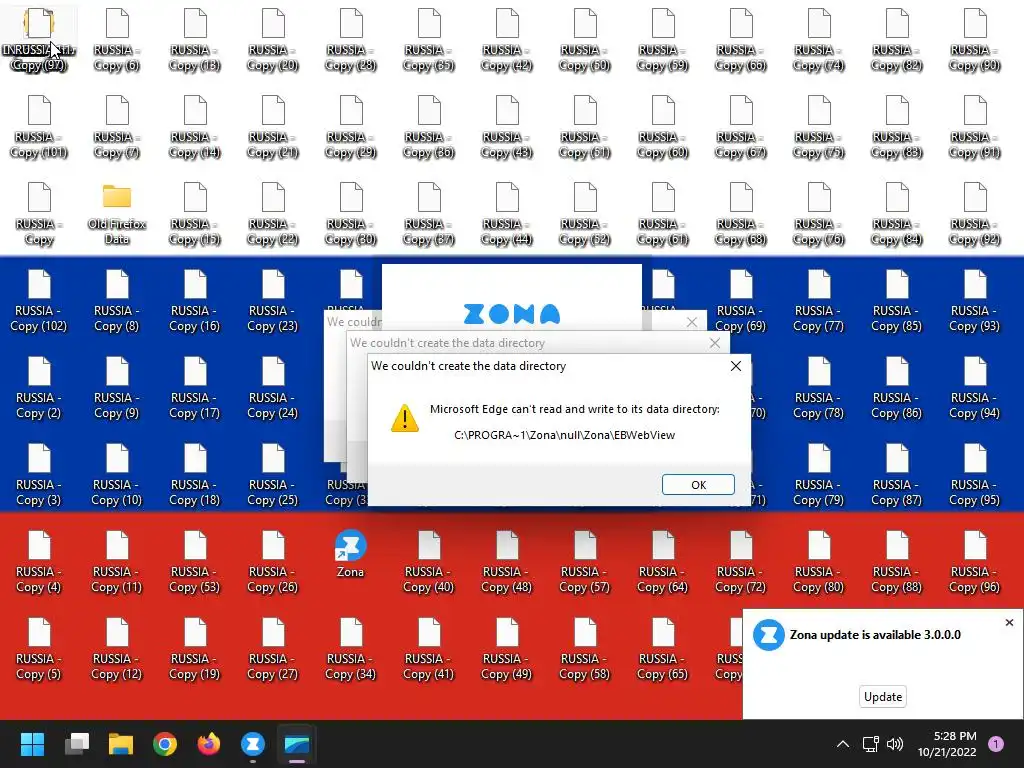Select file RUSSIA - Copy (10)
1024x768 pixels.
(117, 474)
